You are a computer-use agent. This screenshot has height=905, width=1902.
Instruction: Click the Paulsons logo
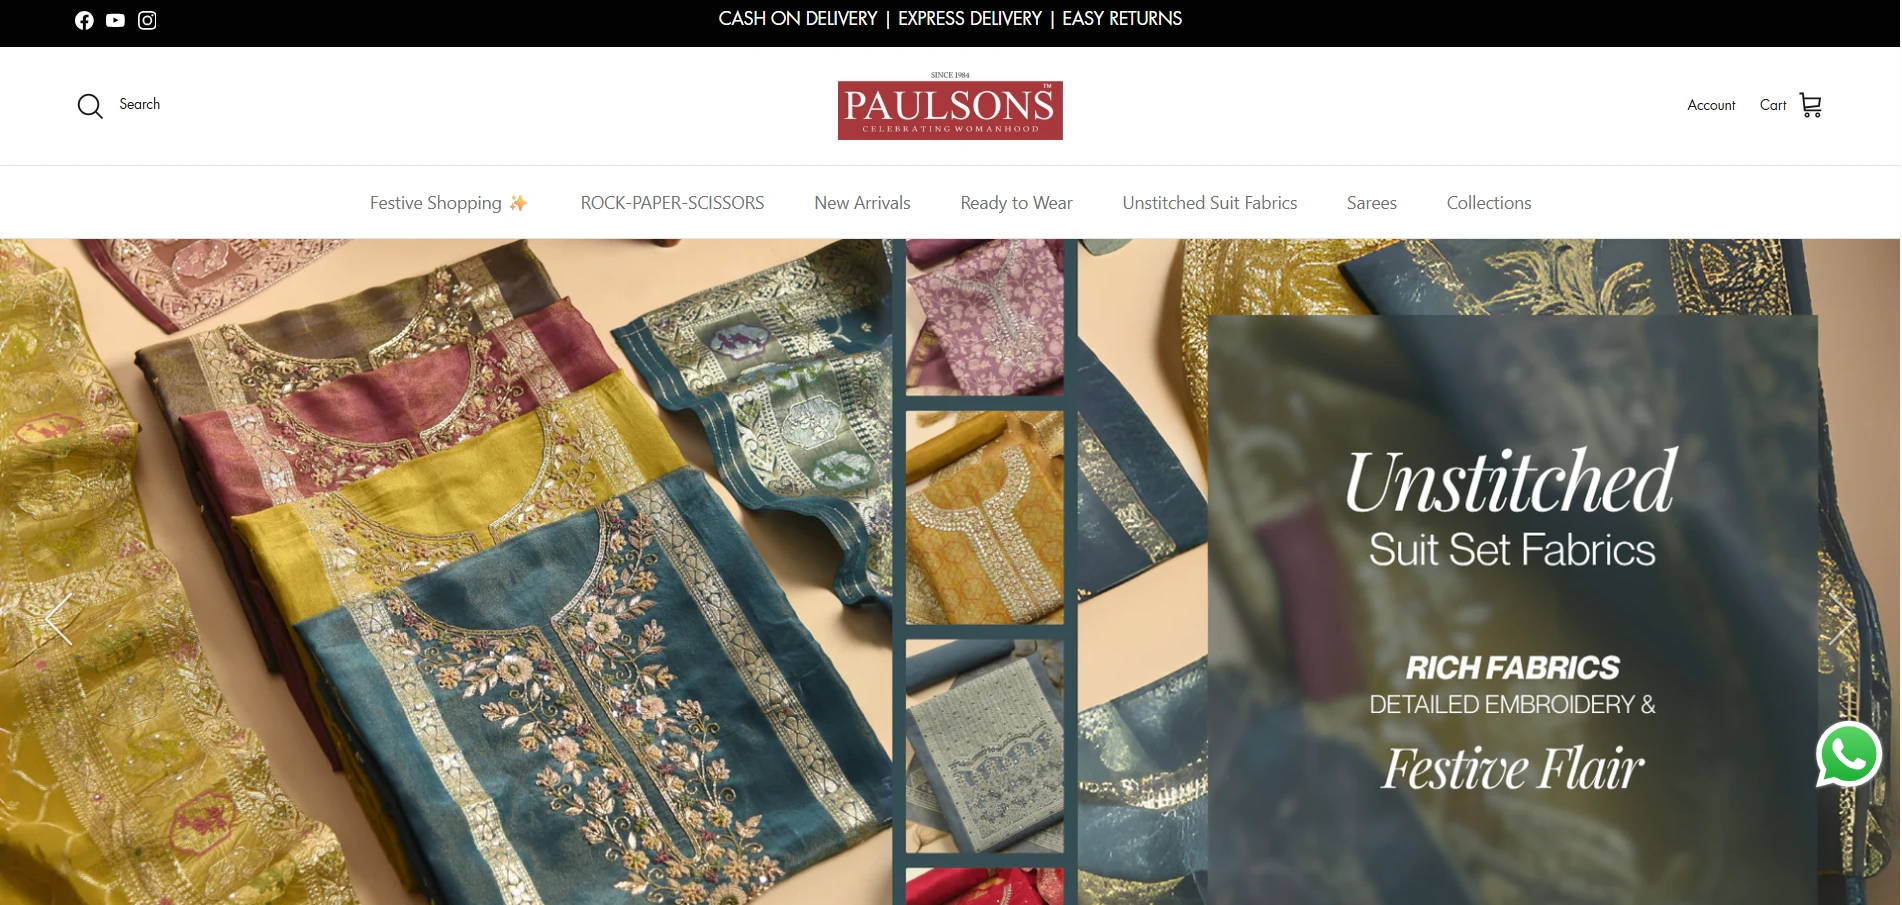950,106
